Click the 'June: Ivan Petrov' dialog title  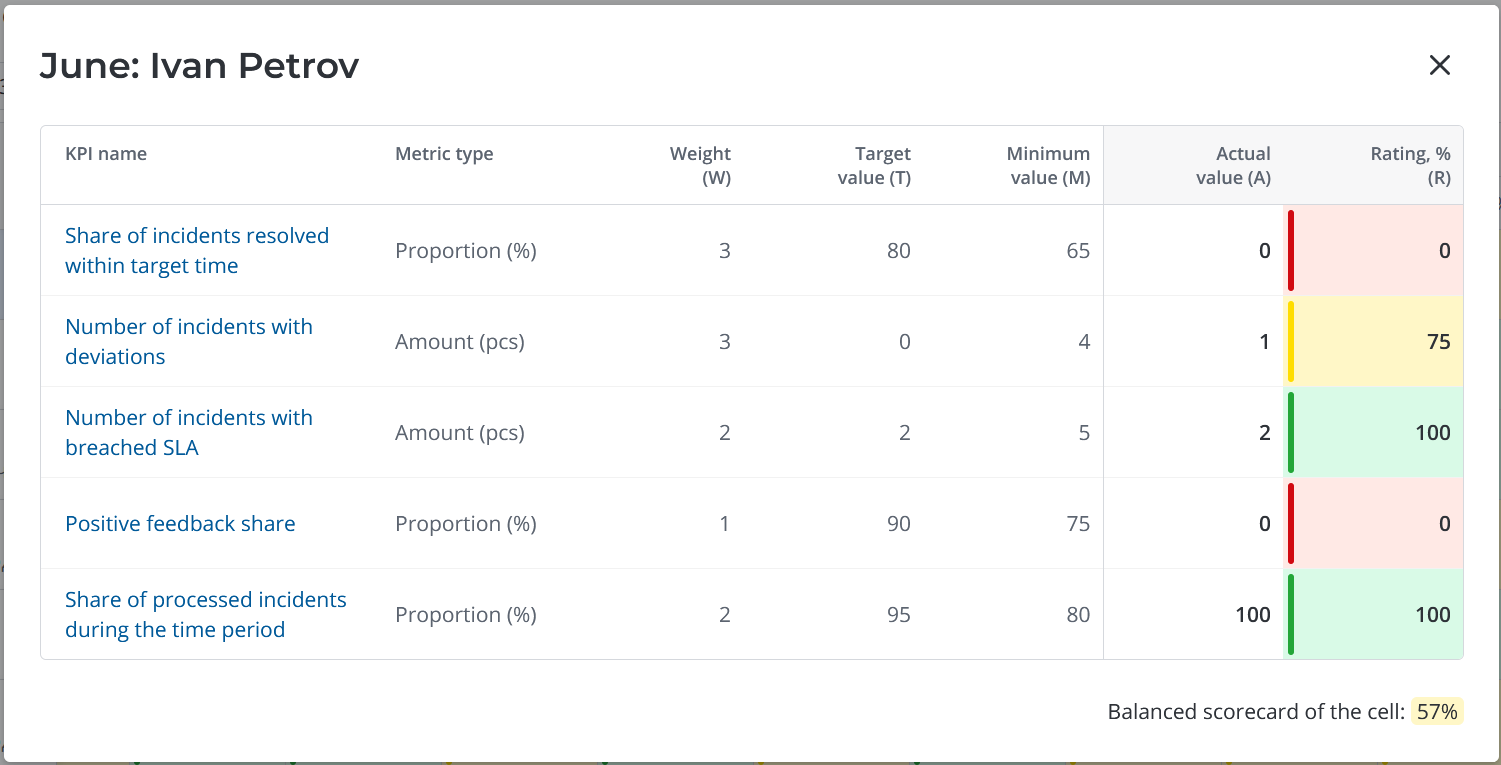(x=199, y=66)
